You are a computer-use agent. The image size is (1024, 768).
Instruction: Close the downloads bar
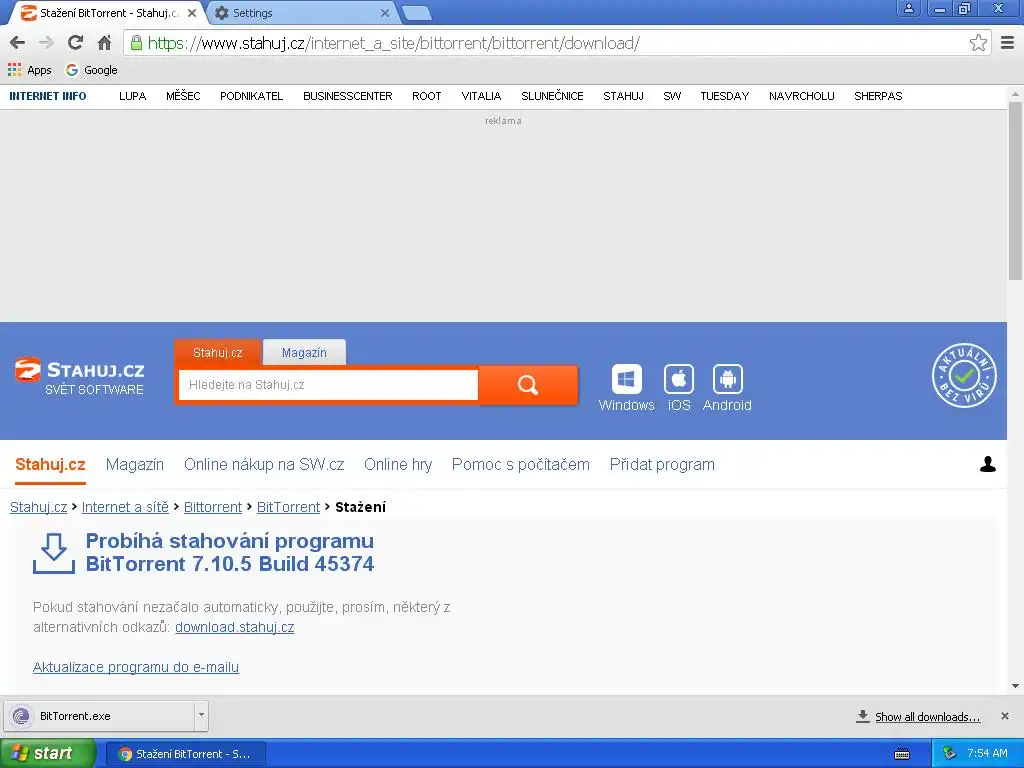(1004, 716)
